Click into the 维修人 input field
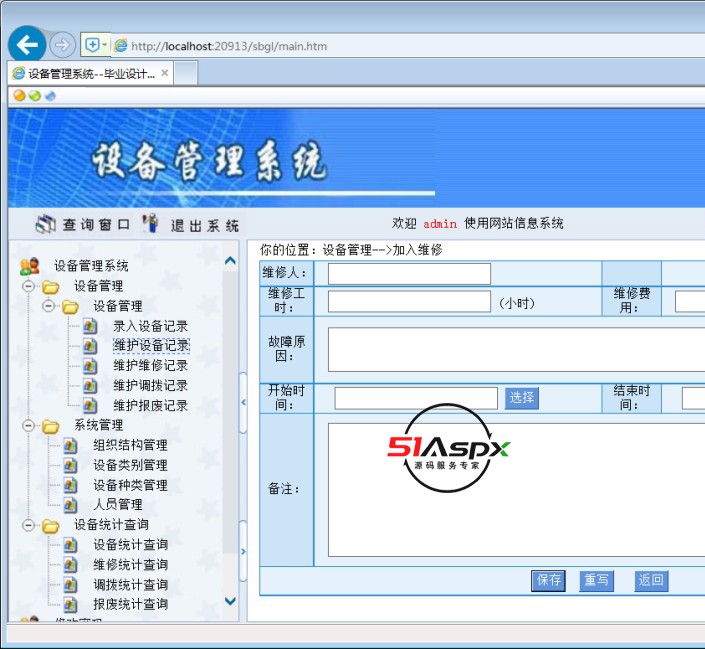705x649 pixels. (409, 273)
